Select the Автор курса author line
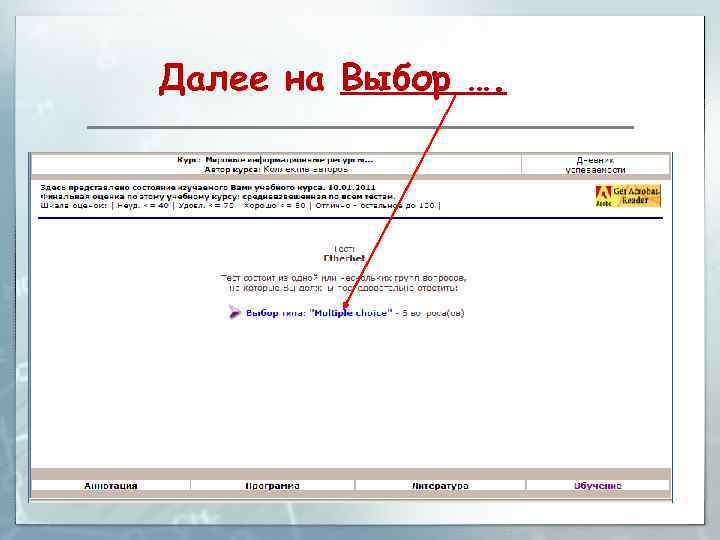The image size is (720, 540). [276, 169]
